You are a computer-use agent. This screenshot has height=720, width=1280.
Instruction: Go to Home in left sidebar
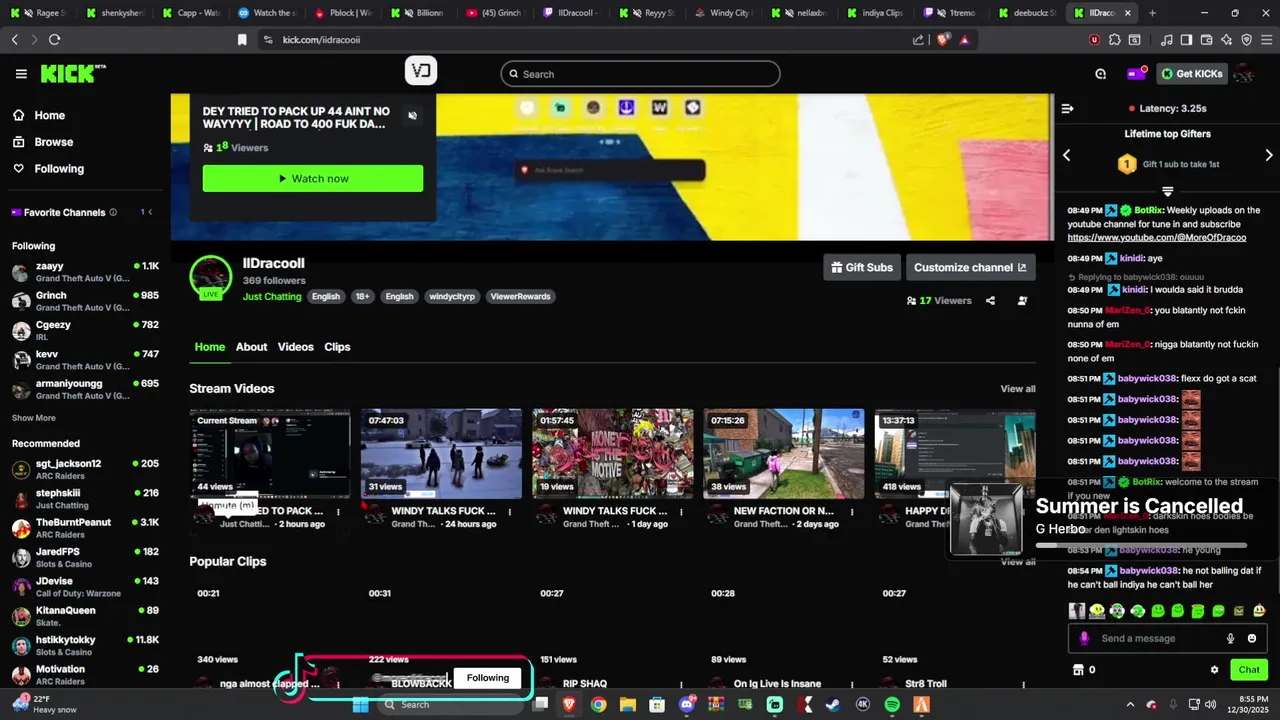(x=39, y=115)
